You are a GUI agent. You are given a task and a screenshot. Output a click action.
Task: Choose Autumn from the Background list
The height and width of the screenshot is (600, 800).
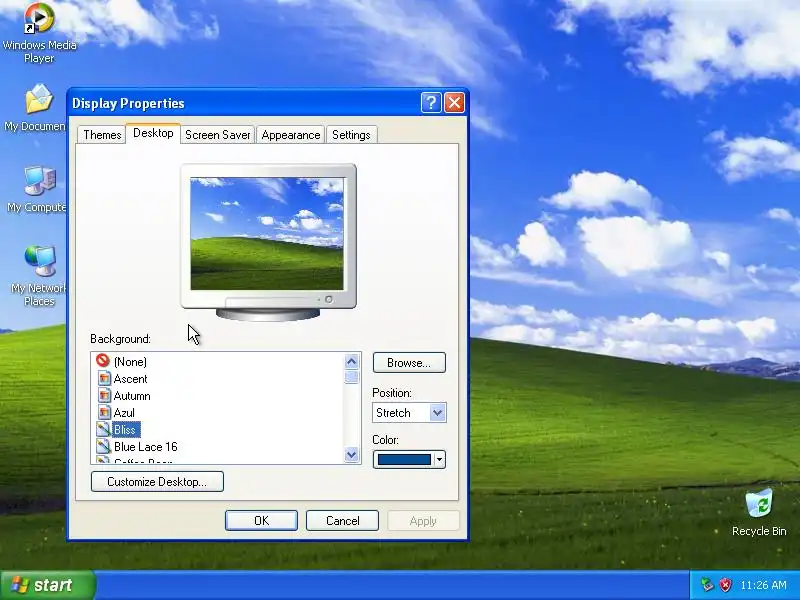(x=132, y=395)
